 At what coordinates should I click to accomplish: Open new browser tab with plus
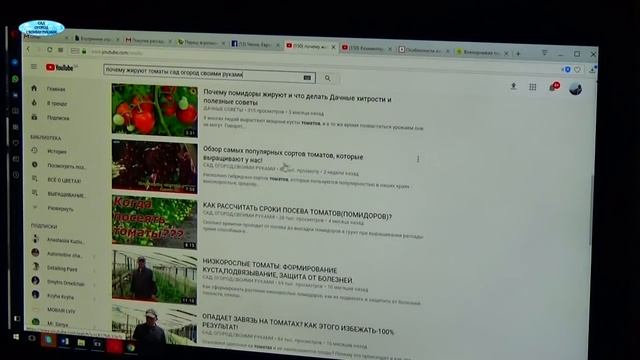click(x=518, y=53)
